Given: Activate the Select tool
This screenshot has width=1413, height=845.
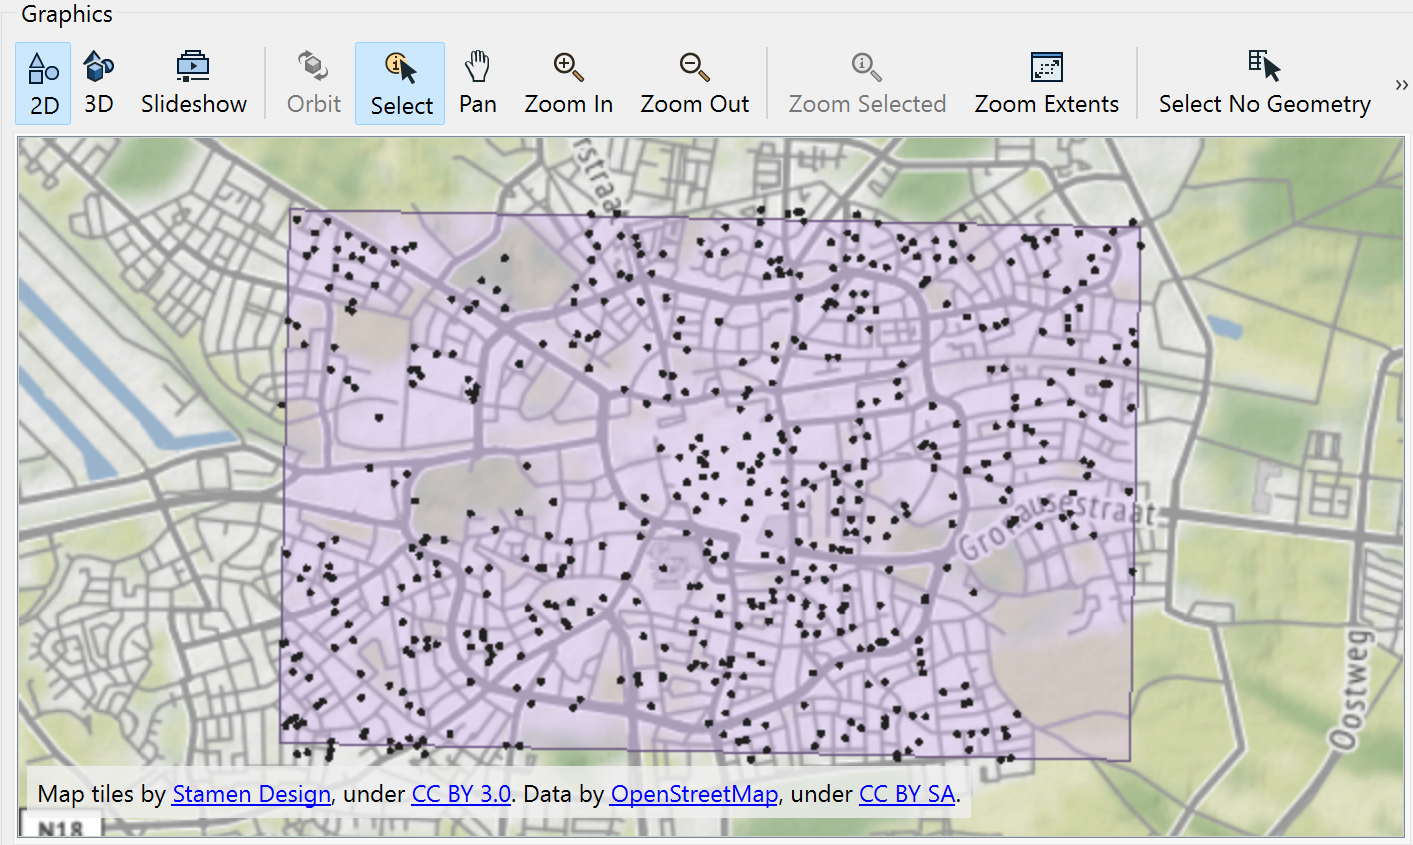Looking at the screenshot, I should coord(400,84).
